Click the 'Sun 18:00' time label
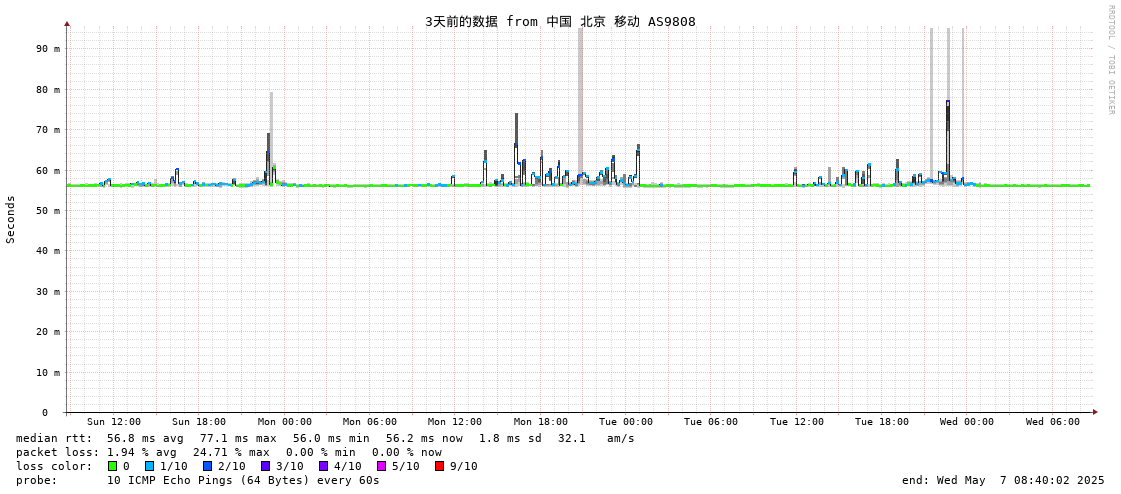This screenshot has width=1121, height=494. click(x=199, y=422)
